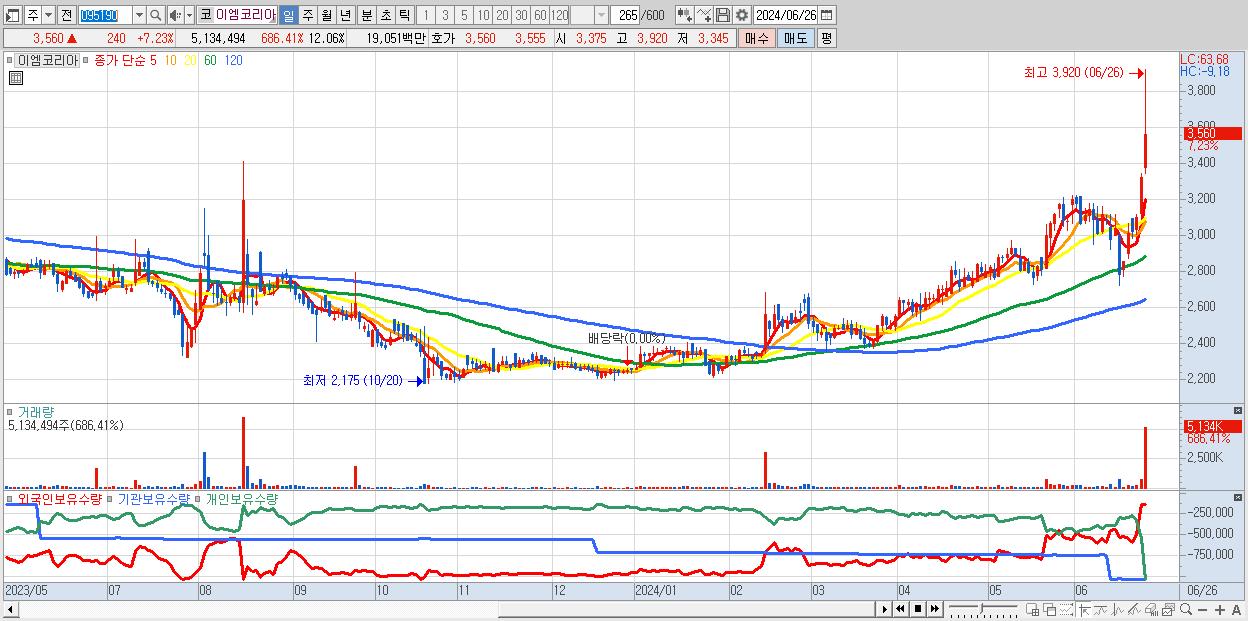
Task: Click the chart window icon beside magnifier at bottom
Action: point(1169,609)
